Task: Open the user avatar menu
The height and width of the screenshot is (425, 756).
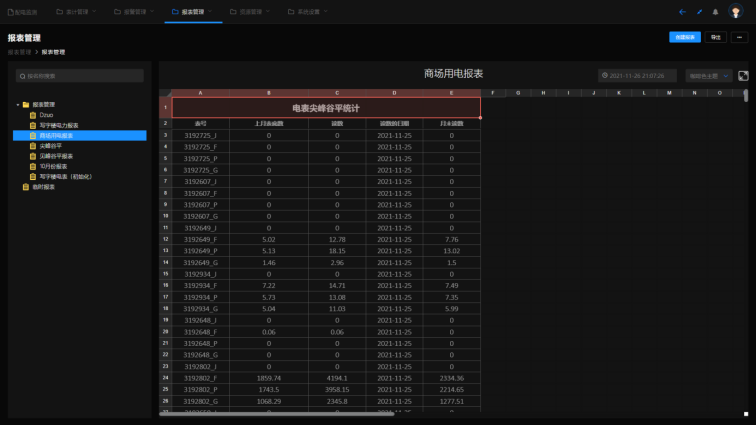Action: pyautogui.click(x=736, y=11)
